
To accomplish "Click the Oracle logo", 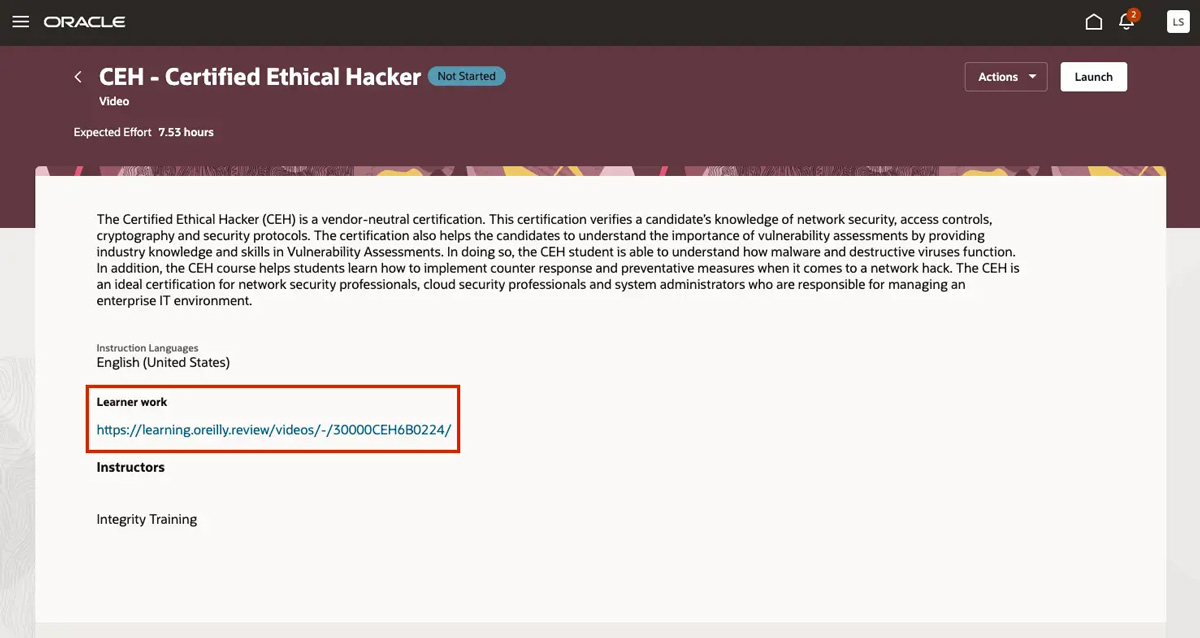I will pos(84,22).
